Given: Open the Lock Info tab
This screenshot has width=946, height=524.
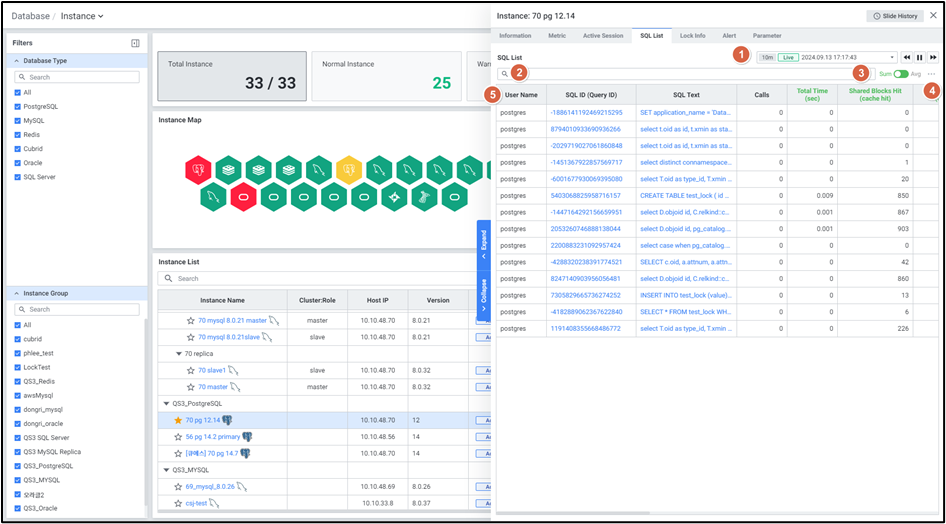Looking at the screenshot, I should [x=692, y=35].
